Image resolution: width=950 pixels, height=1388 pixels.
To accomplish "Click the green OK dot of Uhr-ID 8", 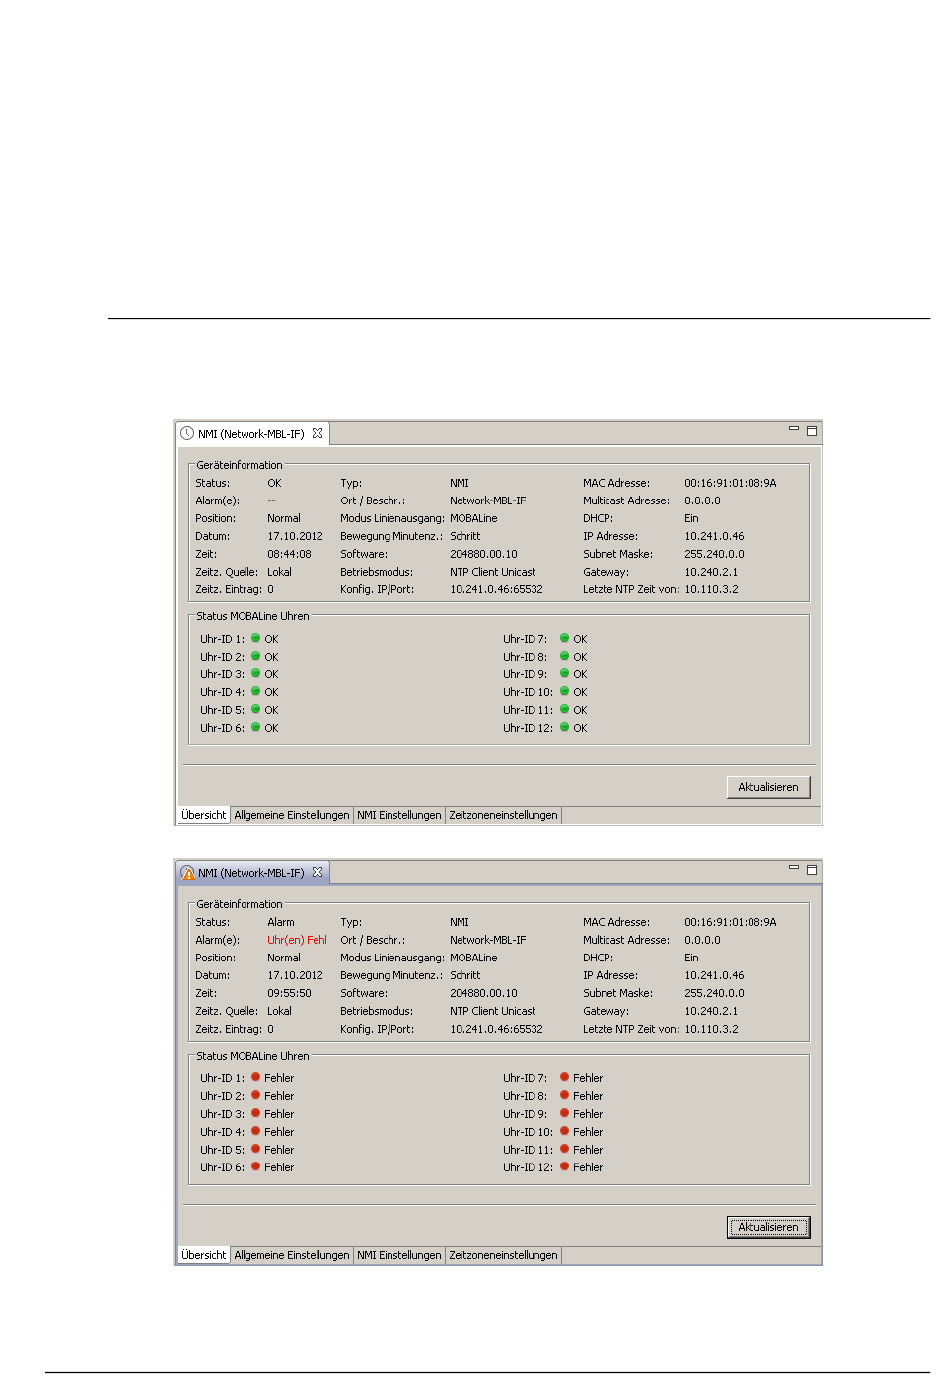I will [565, 656].
